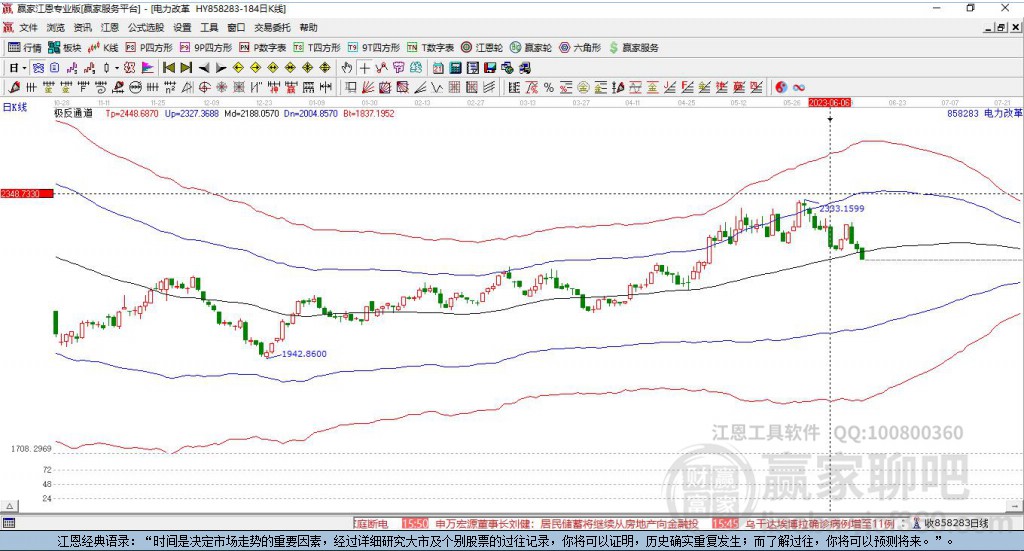Screen dimensions: 1024x551
Task: Select the percent sign drawing tool
Action: pos(549,87)
